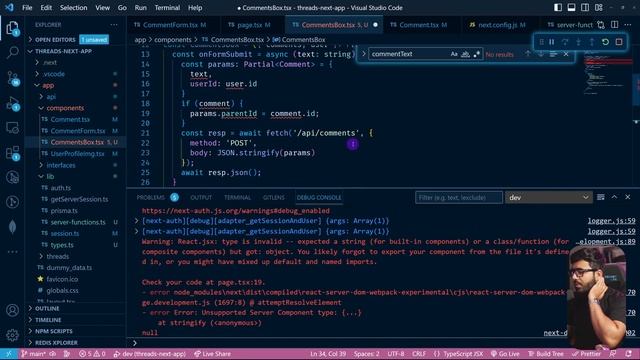Image resolution: width=640 pixels, height=360 pixels.
Task: Open prisma.ts file in explorer
Action: tap(64, 211)
